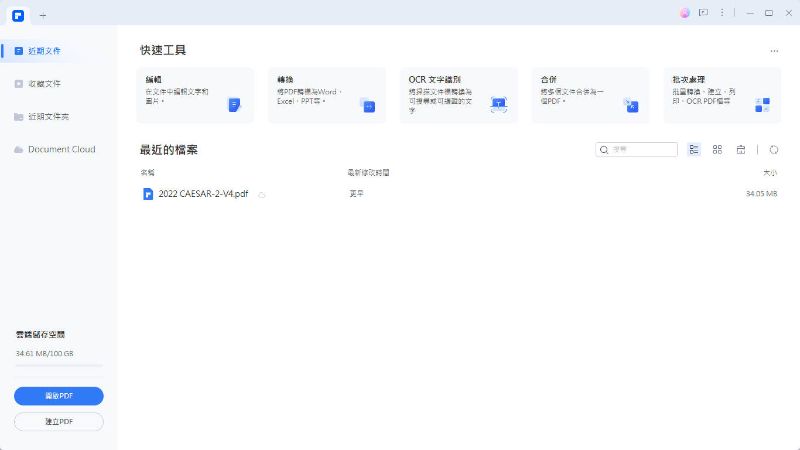Open the feedback message icon in the title bar
The height and width of the screenshot is (450, 800).
(704, 13)
